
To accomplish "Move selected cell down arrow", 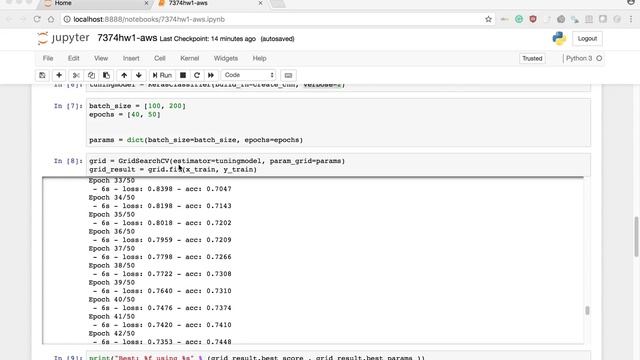I will pyautogui.click(x=139, y=76).
